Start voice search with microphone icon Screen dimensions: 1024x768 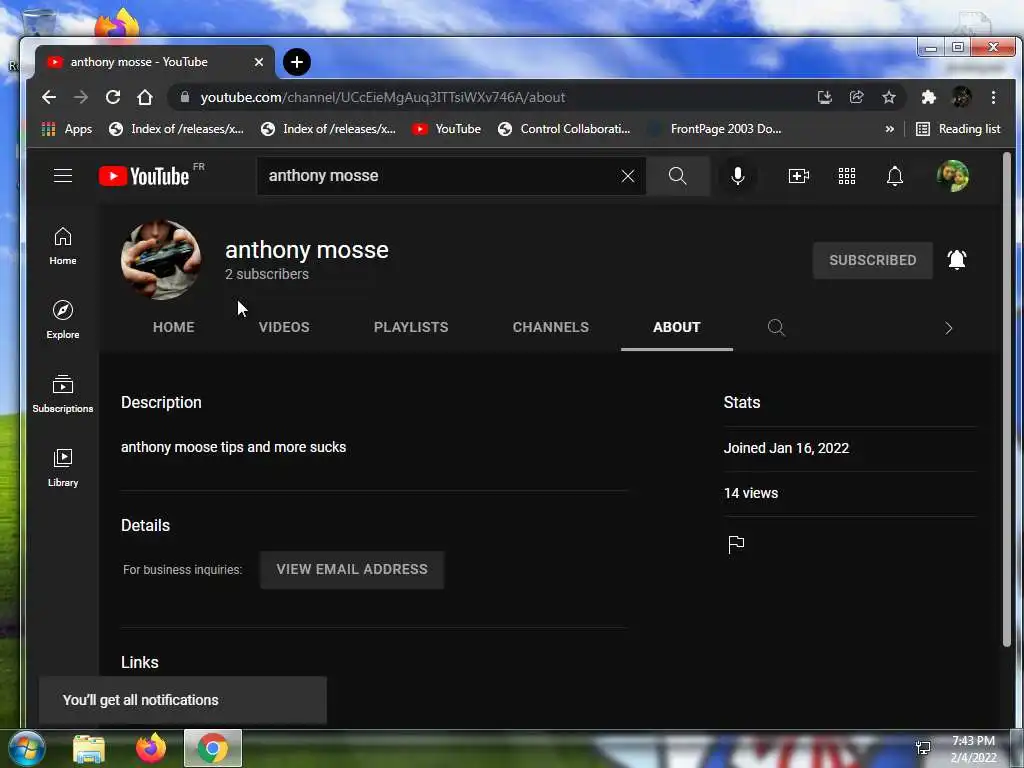[x=737, y=176]
